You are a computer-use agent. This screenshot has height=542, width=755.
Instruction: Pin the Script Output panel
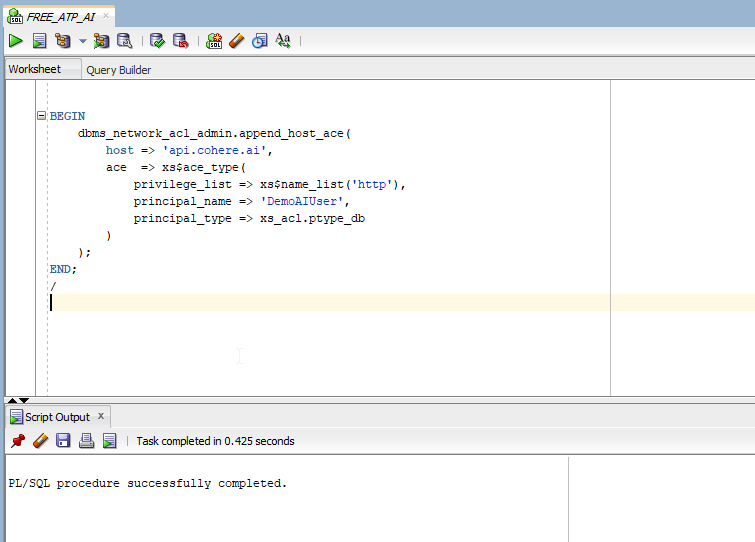coord(18,441)
